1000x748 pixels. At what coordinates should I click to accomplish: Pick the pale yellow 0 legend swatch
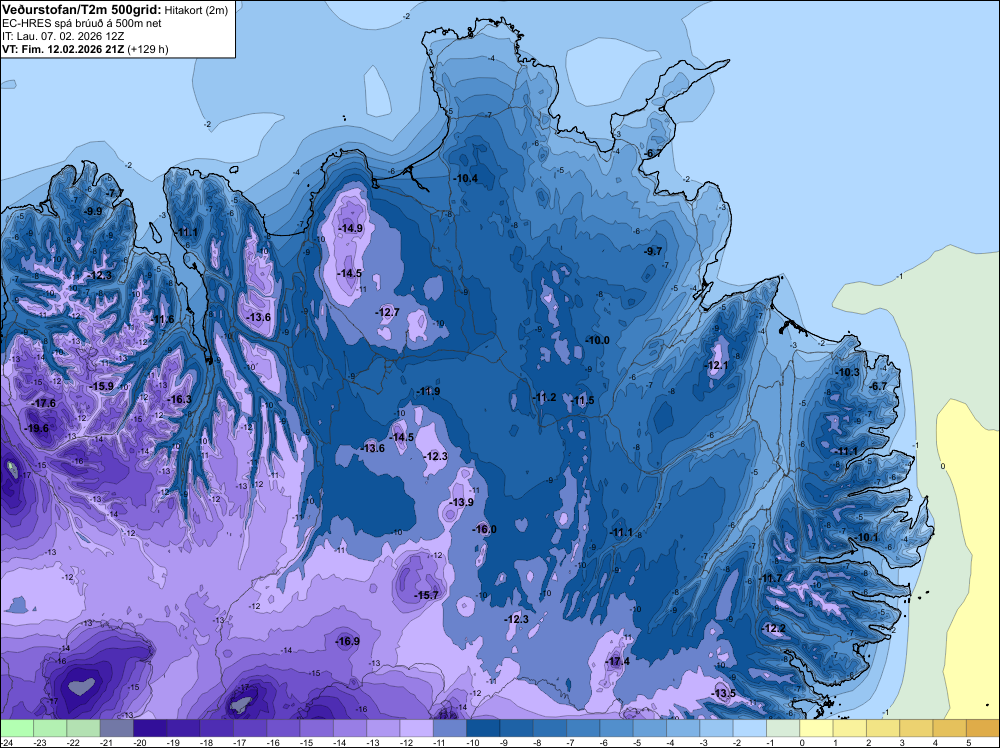816,728
